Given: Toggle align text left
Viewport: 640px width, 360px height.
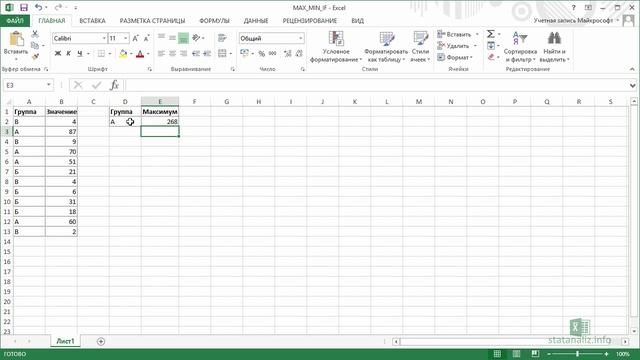Looking at the screenshot, I should click(x=162, y=53).
